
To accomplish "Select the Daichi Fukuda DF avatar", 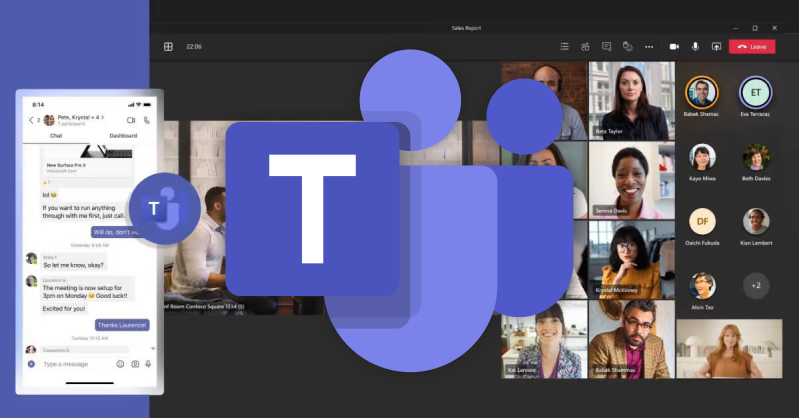I will pyautogui.click(x=702, y=221).
